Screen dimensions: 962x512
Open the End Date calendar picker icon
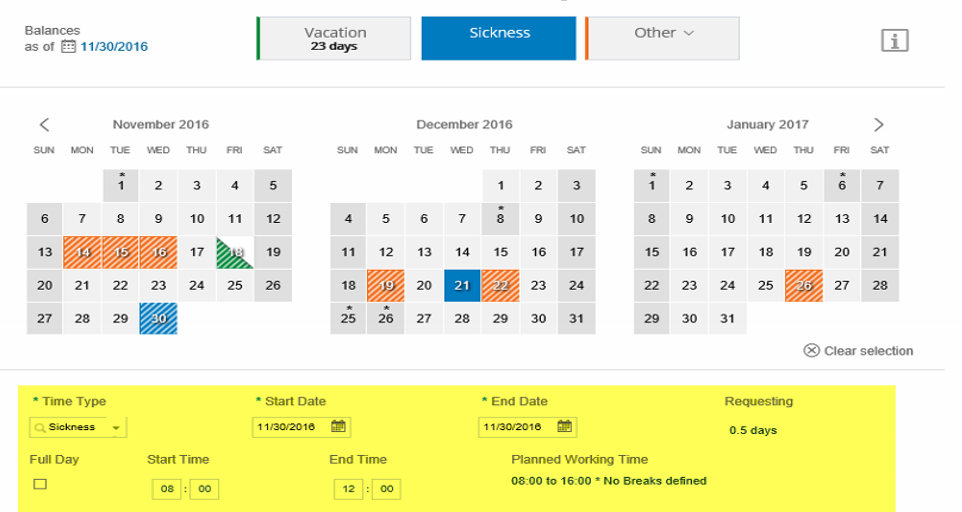pos(564,426)
